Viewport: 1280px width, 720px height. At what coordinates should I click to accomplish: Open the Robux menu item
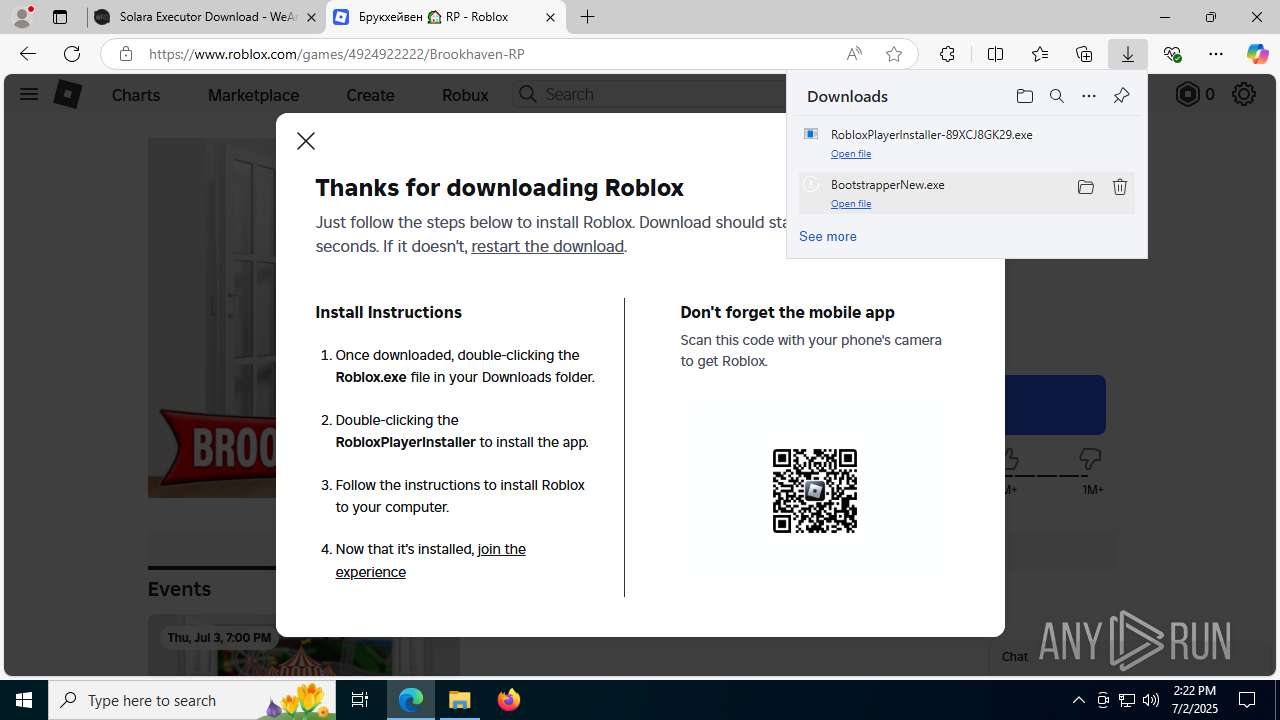(x=465, y=95)
